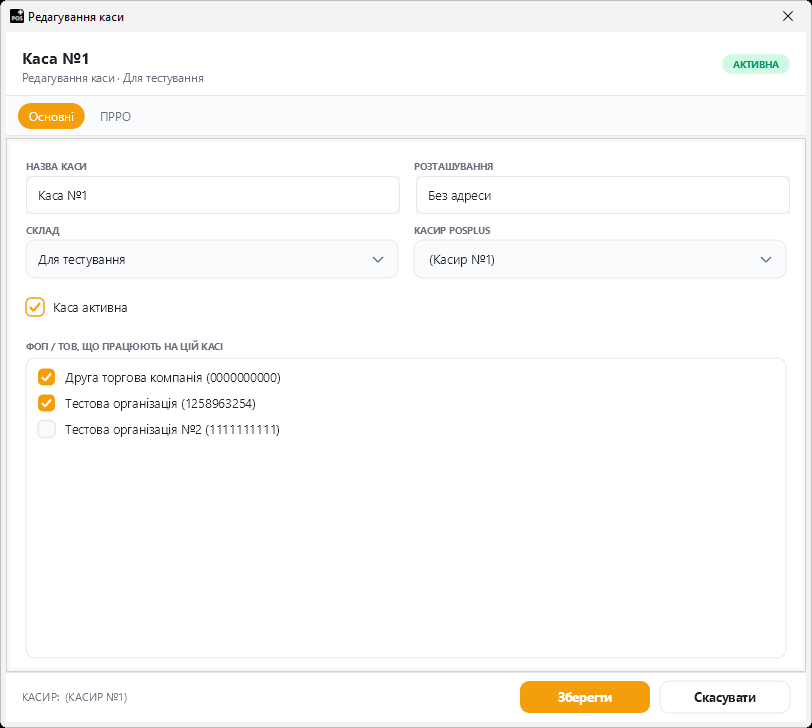The image size is (812, 728).
Task: Close the Редагування каси dialog
Action: 788,16
